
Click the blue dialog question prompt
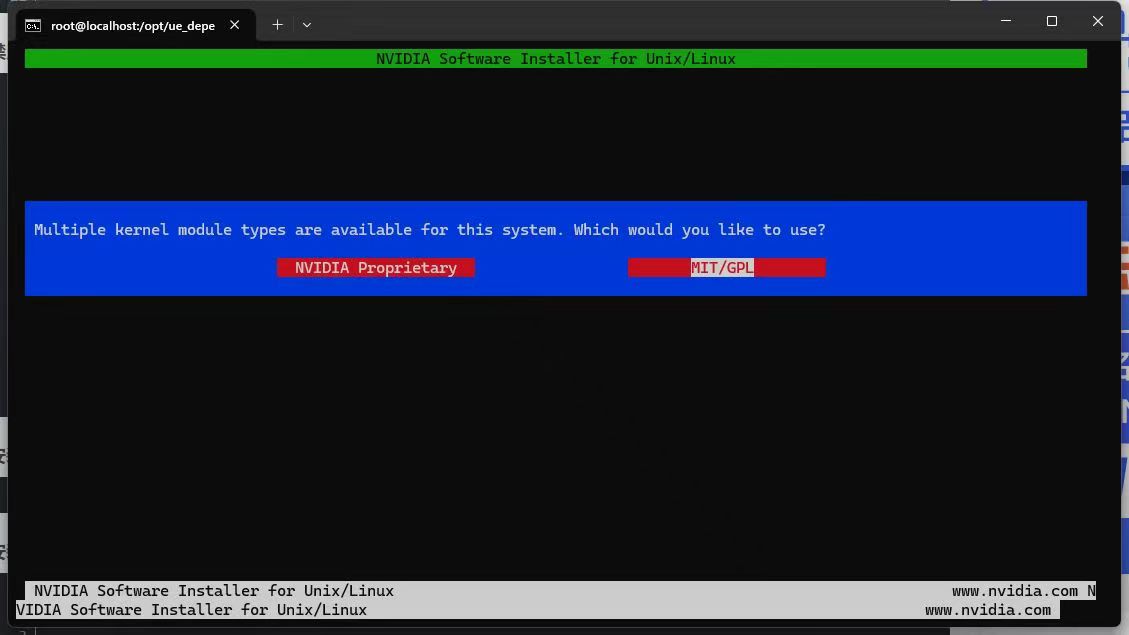coord(430,229)
